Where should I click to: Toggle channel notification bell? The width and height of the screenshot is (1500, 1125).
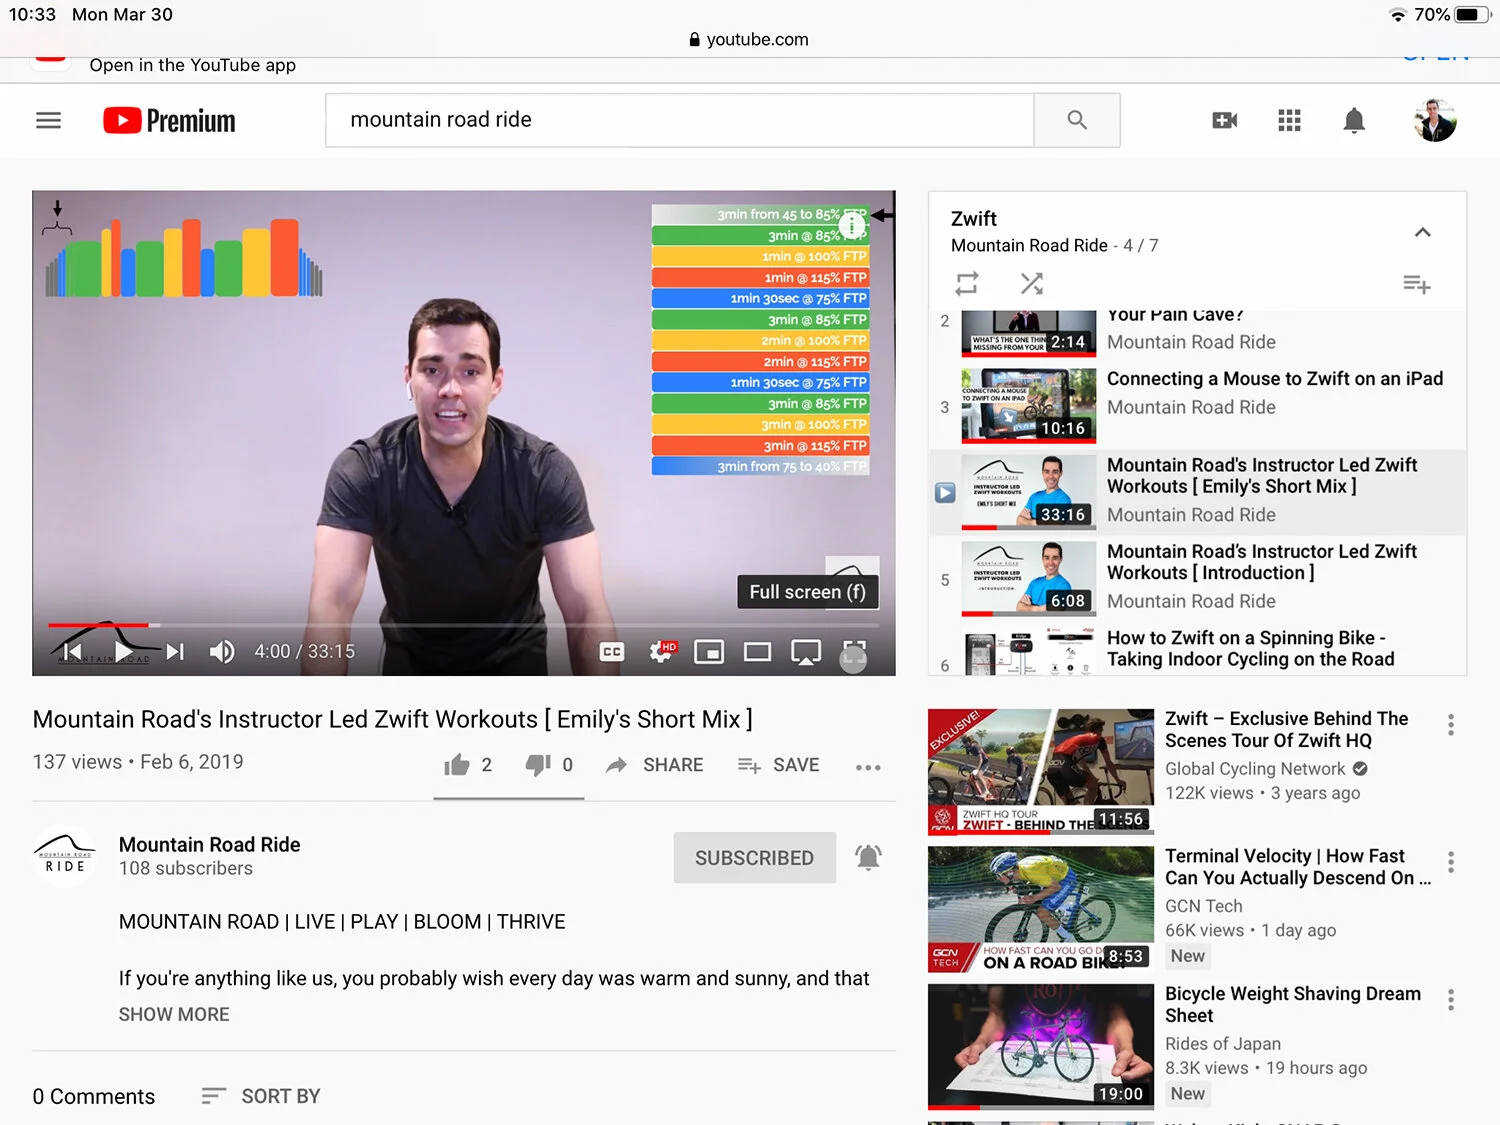868,857
